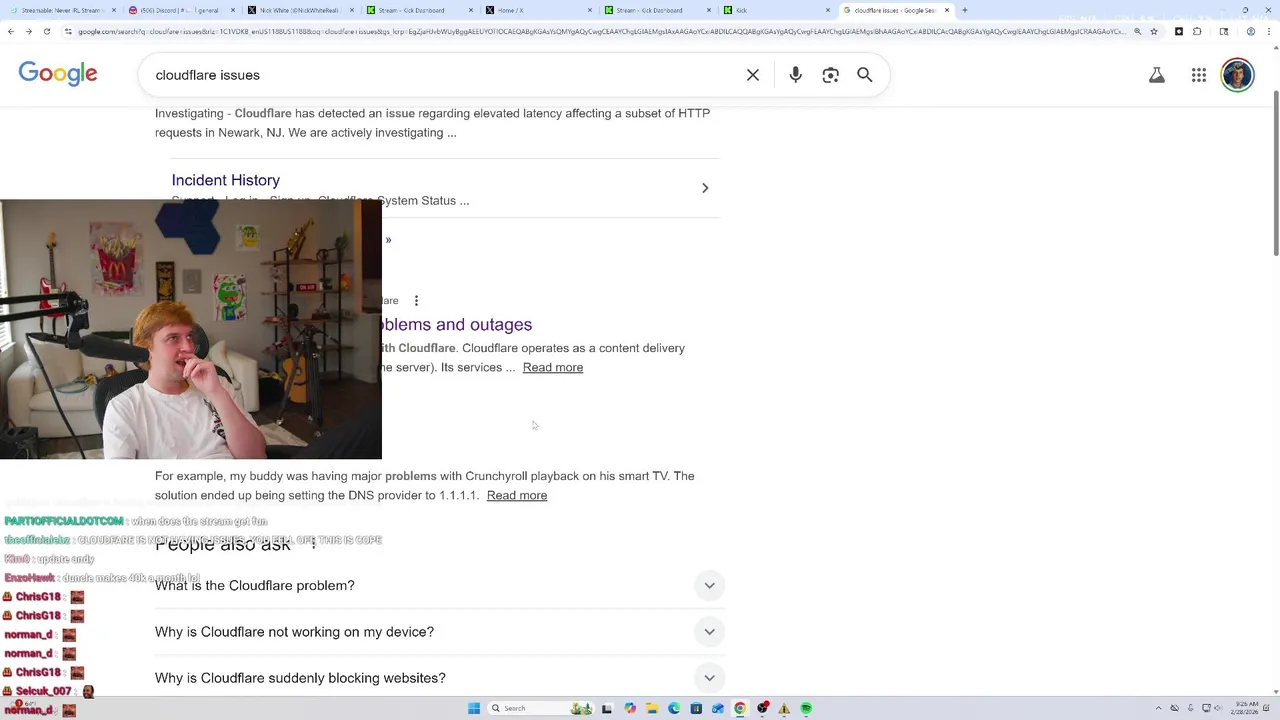Click the webcam overlay video

pyautogui.click(x=191, y=330)
